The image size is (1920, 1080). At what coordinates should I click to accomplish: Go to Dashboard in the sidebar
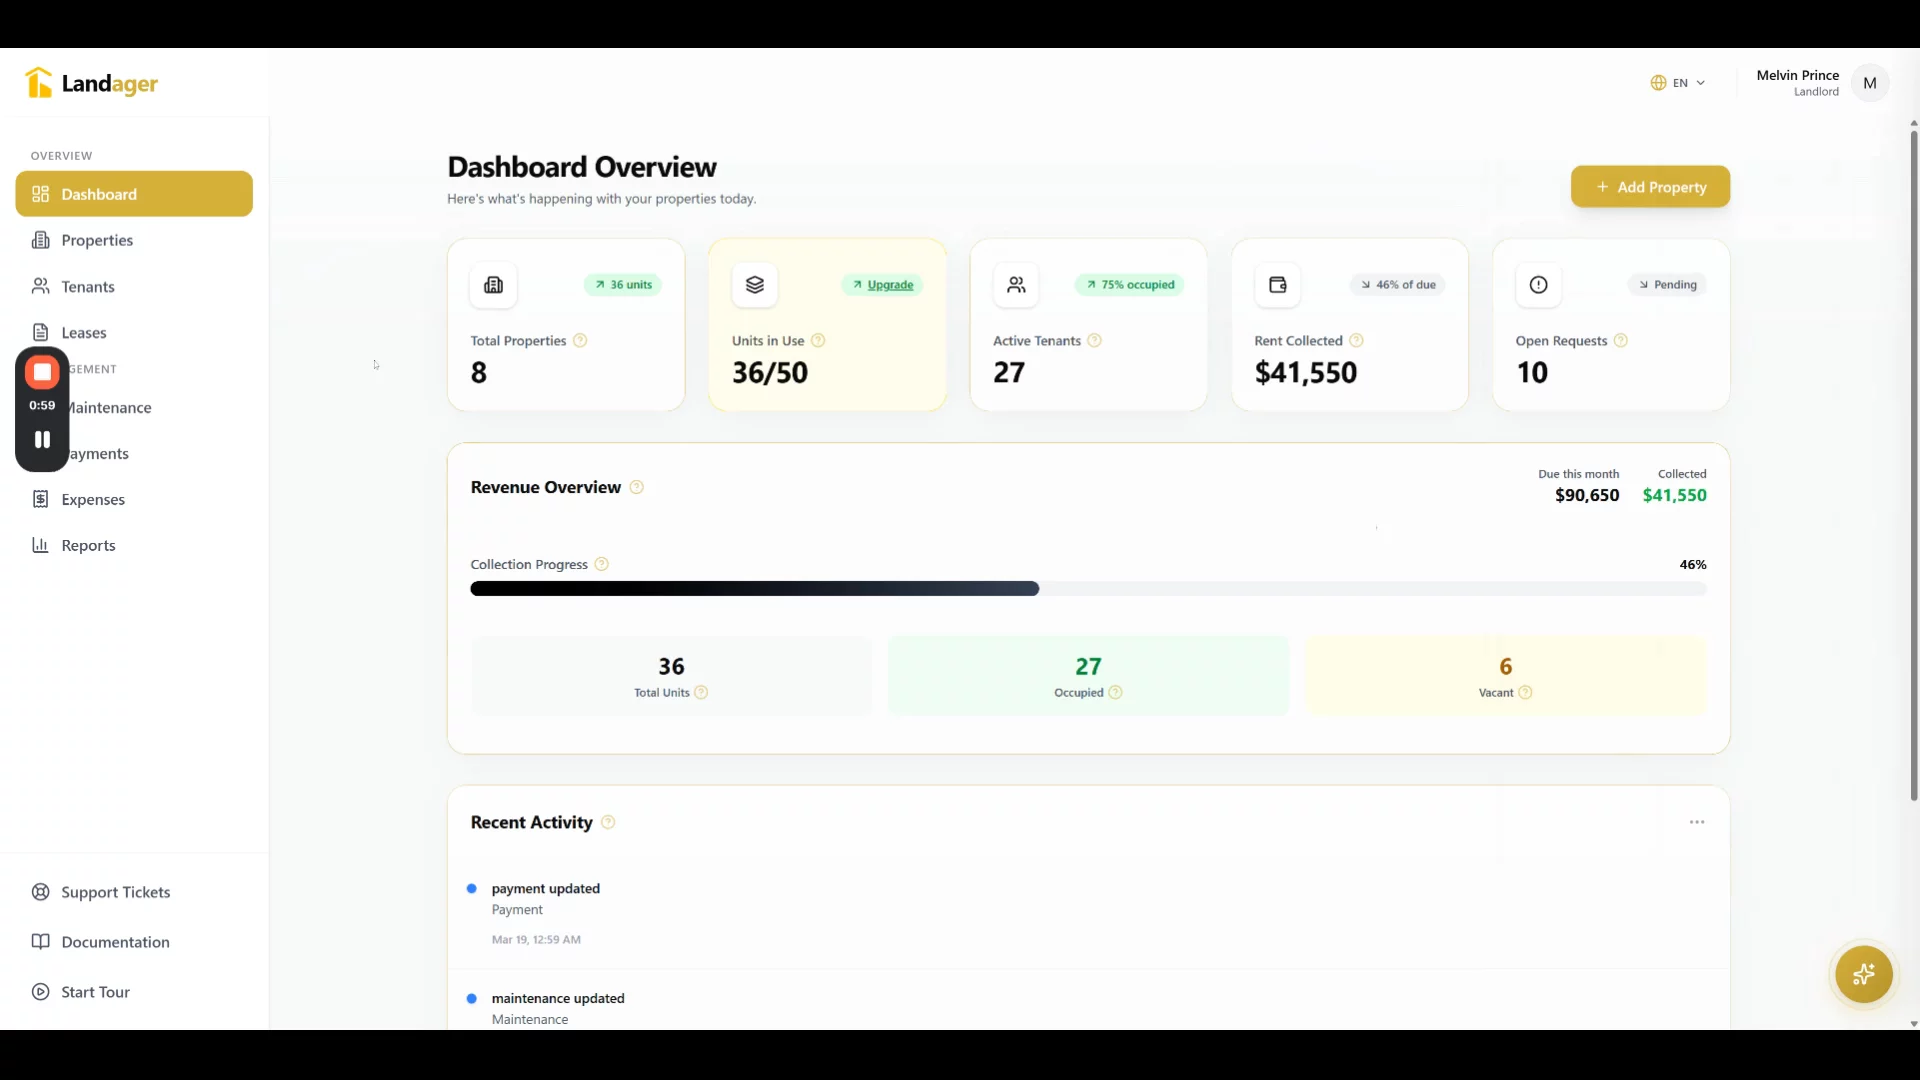pyautogui.click(x=134, y=194)
